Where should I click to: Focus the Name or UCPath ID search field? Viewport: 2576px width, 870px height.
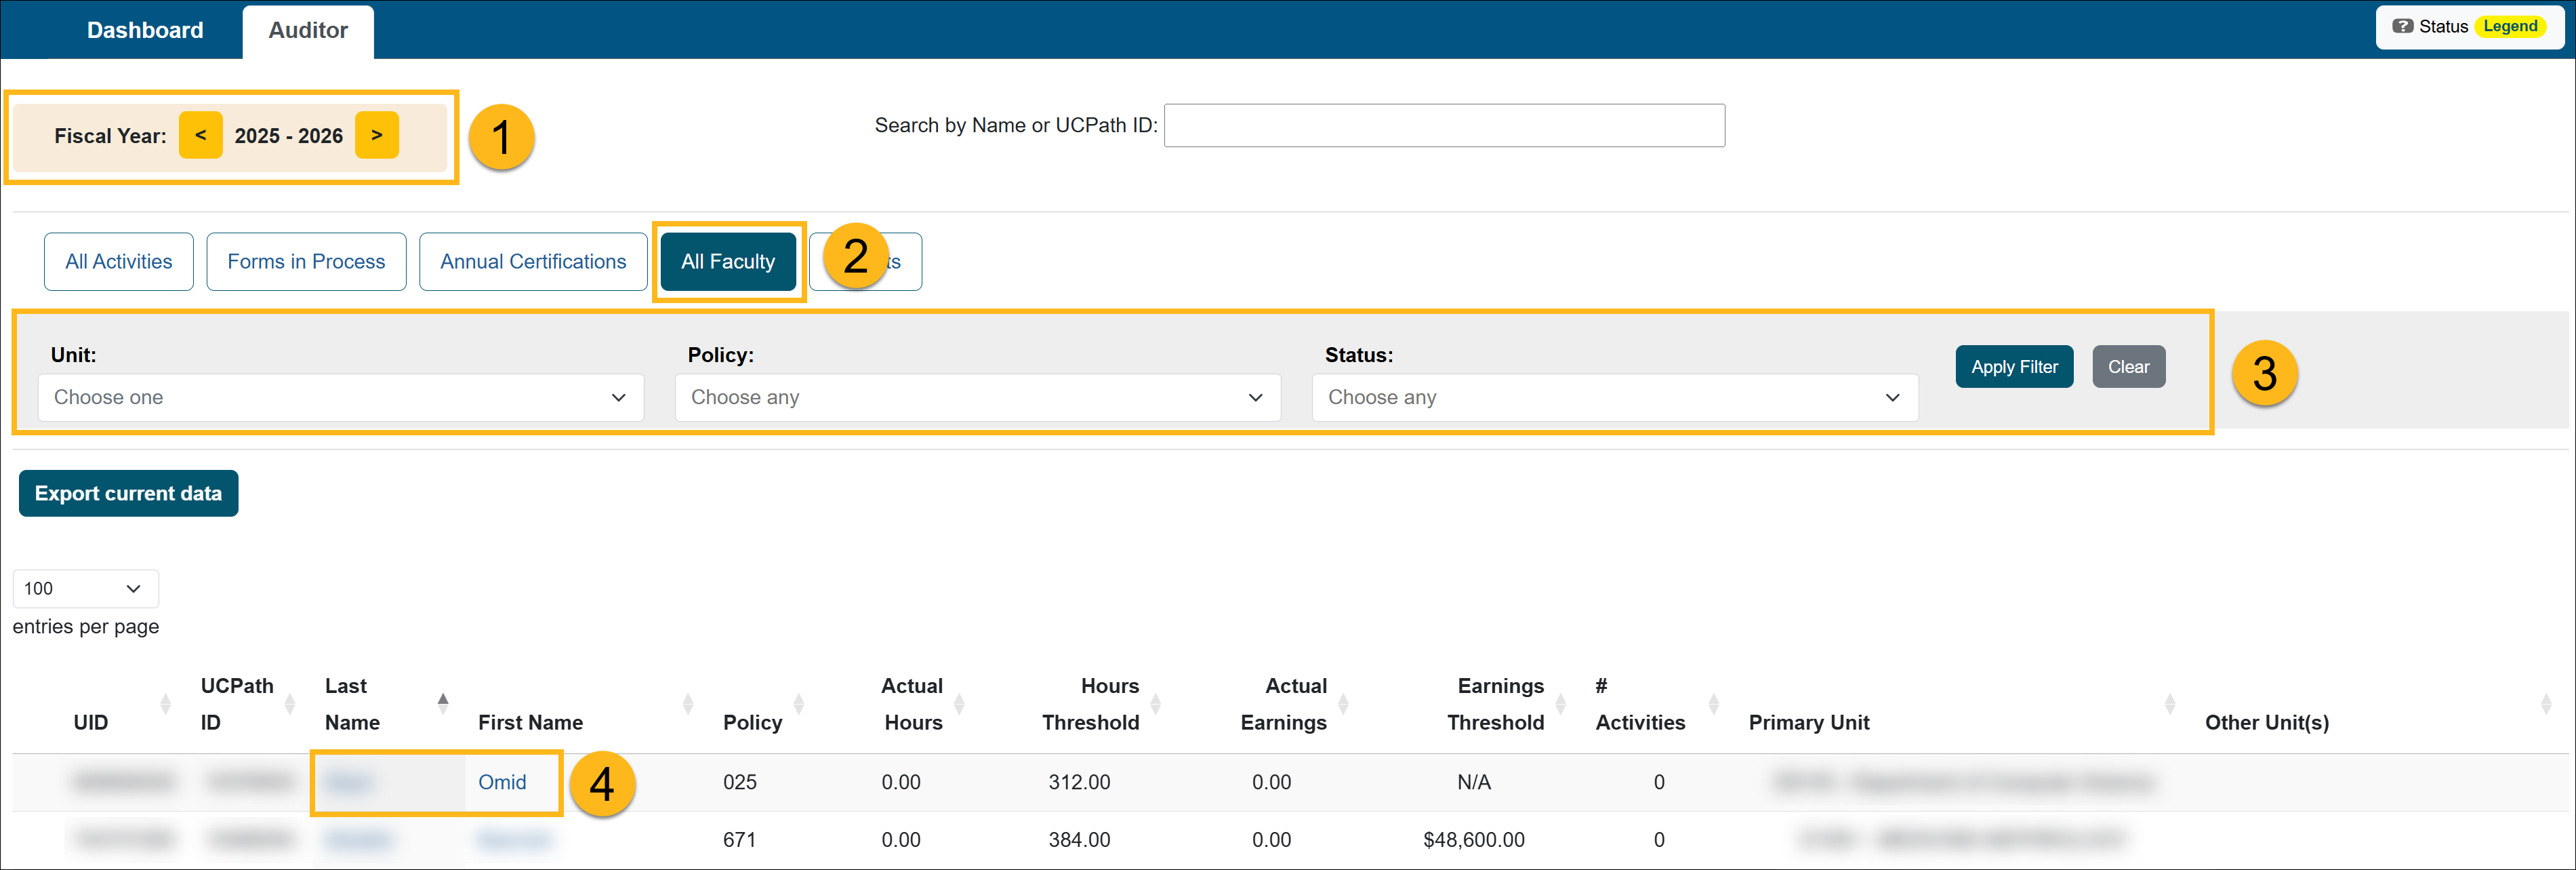point(1443,126)
